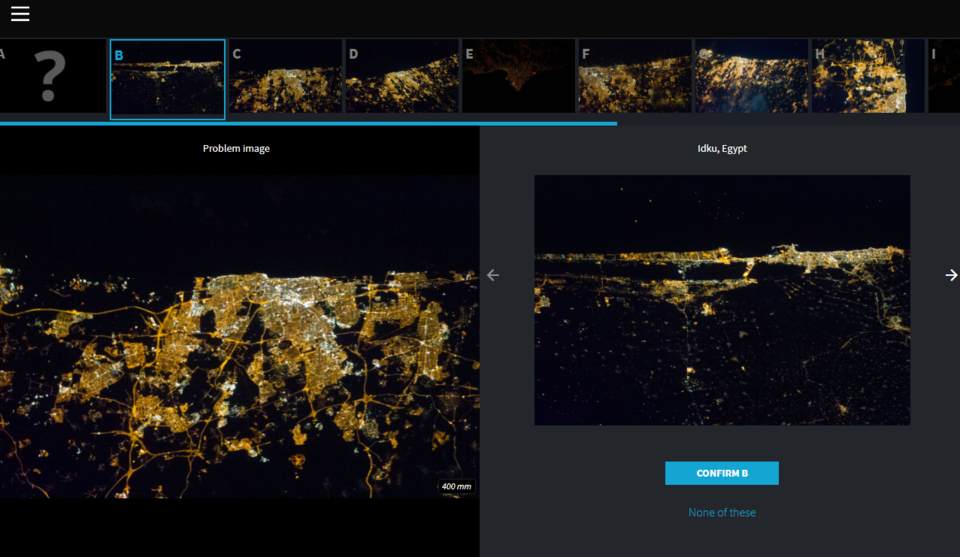Select candidate thumbnail E
Image resolution: width=960 pixels, height=557 pixels.
tap(518, 76)
